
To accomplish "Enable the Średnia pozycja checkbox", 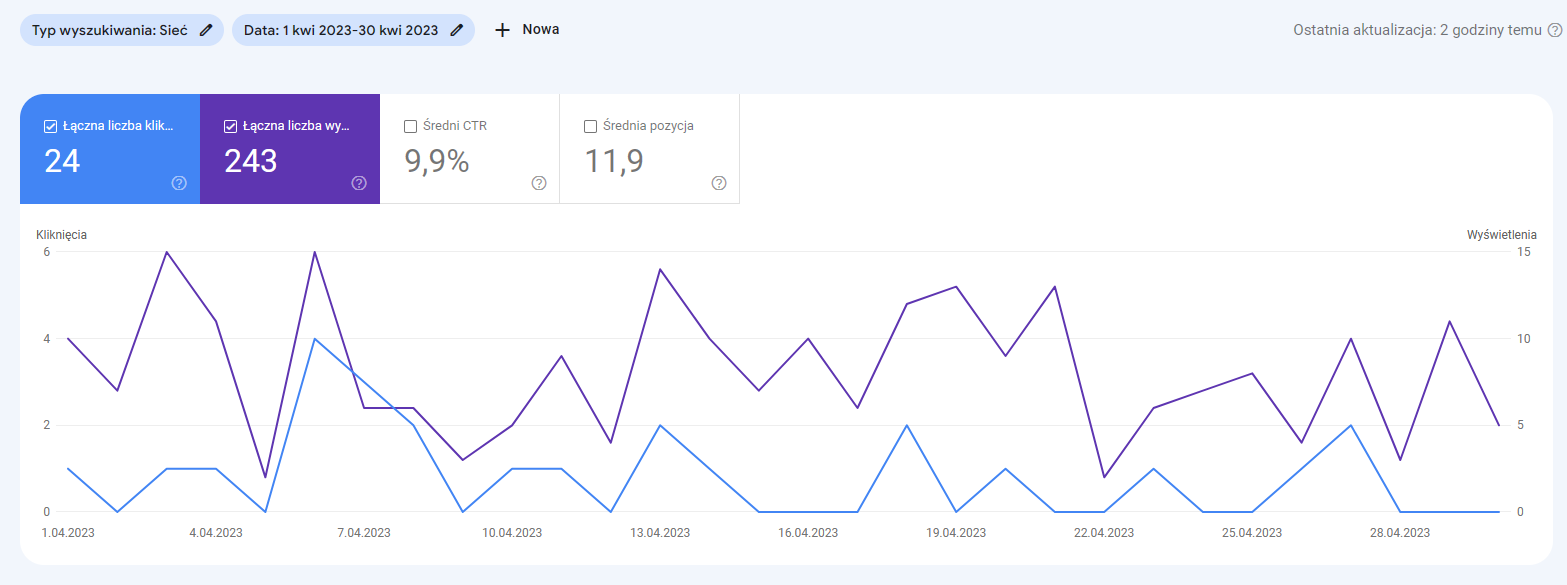I will coord(590,127).
